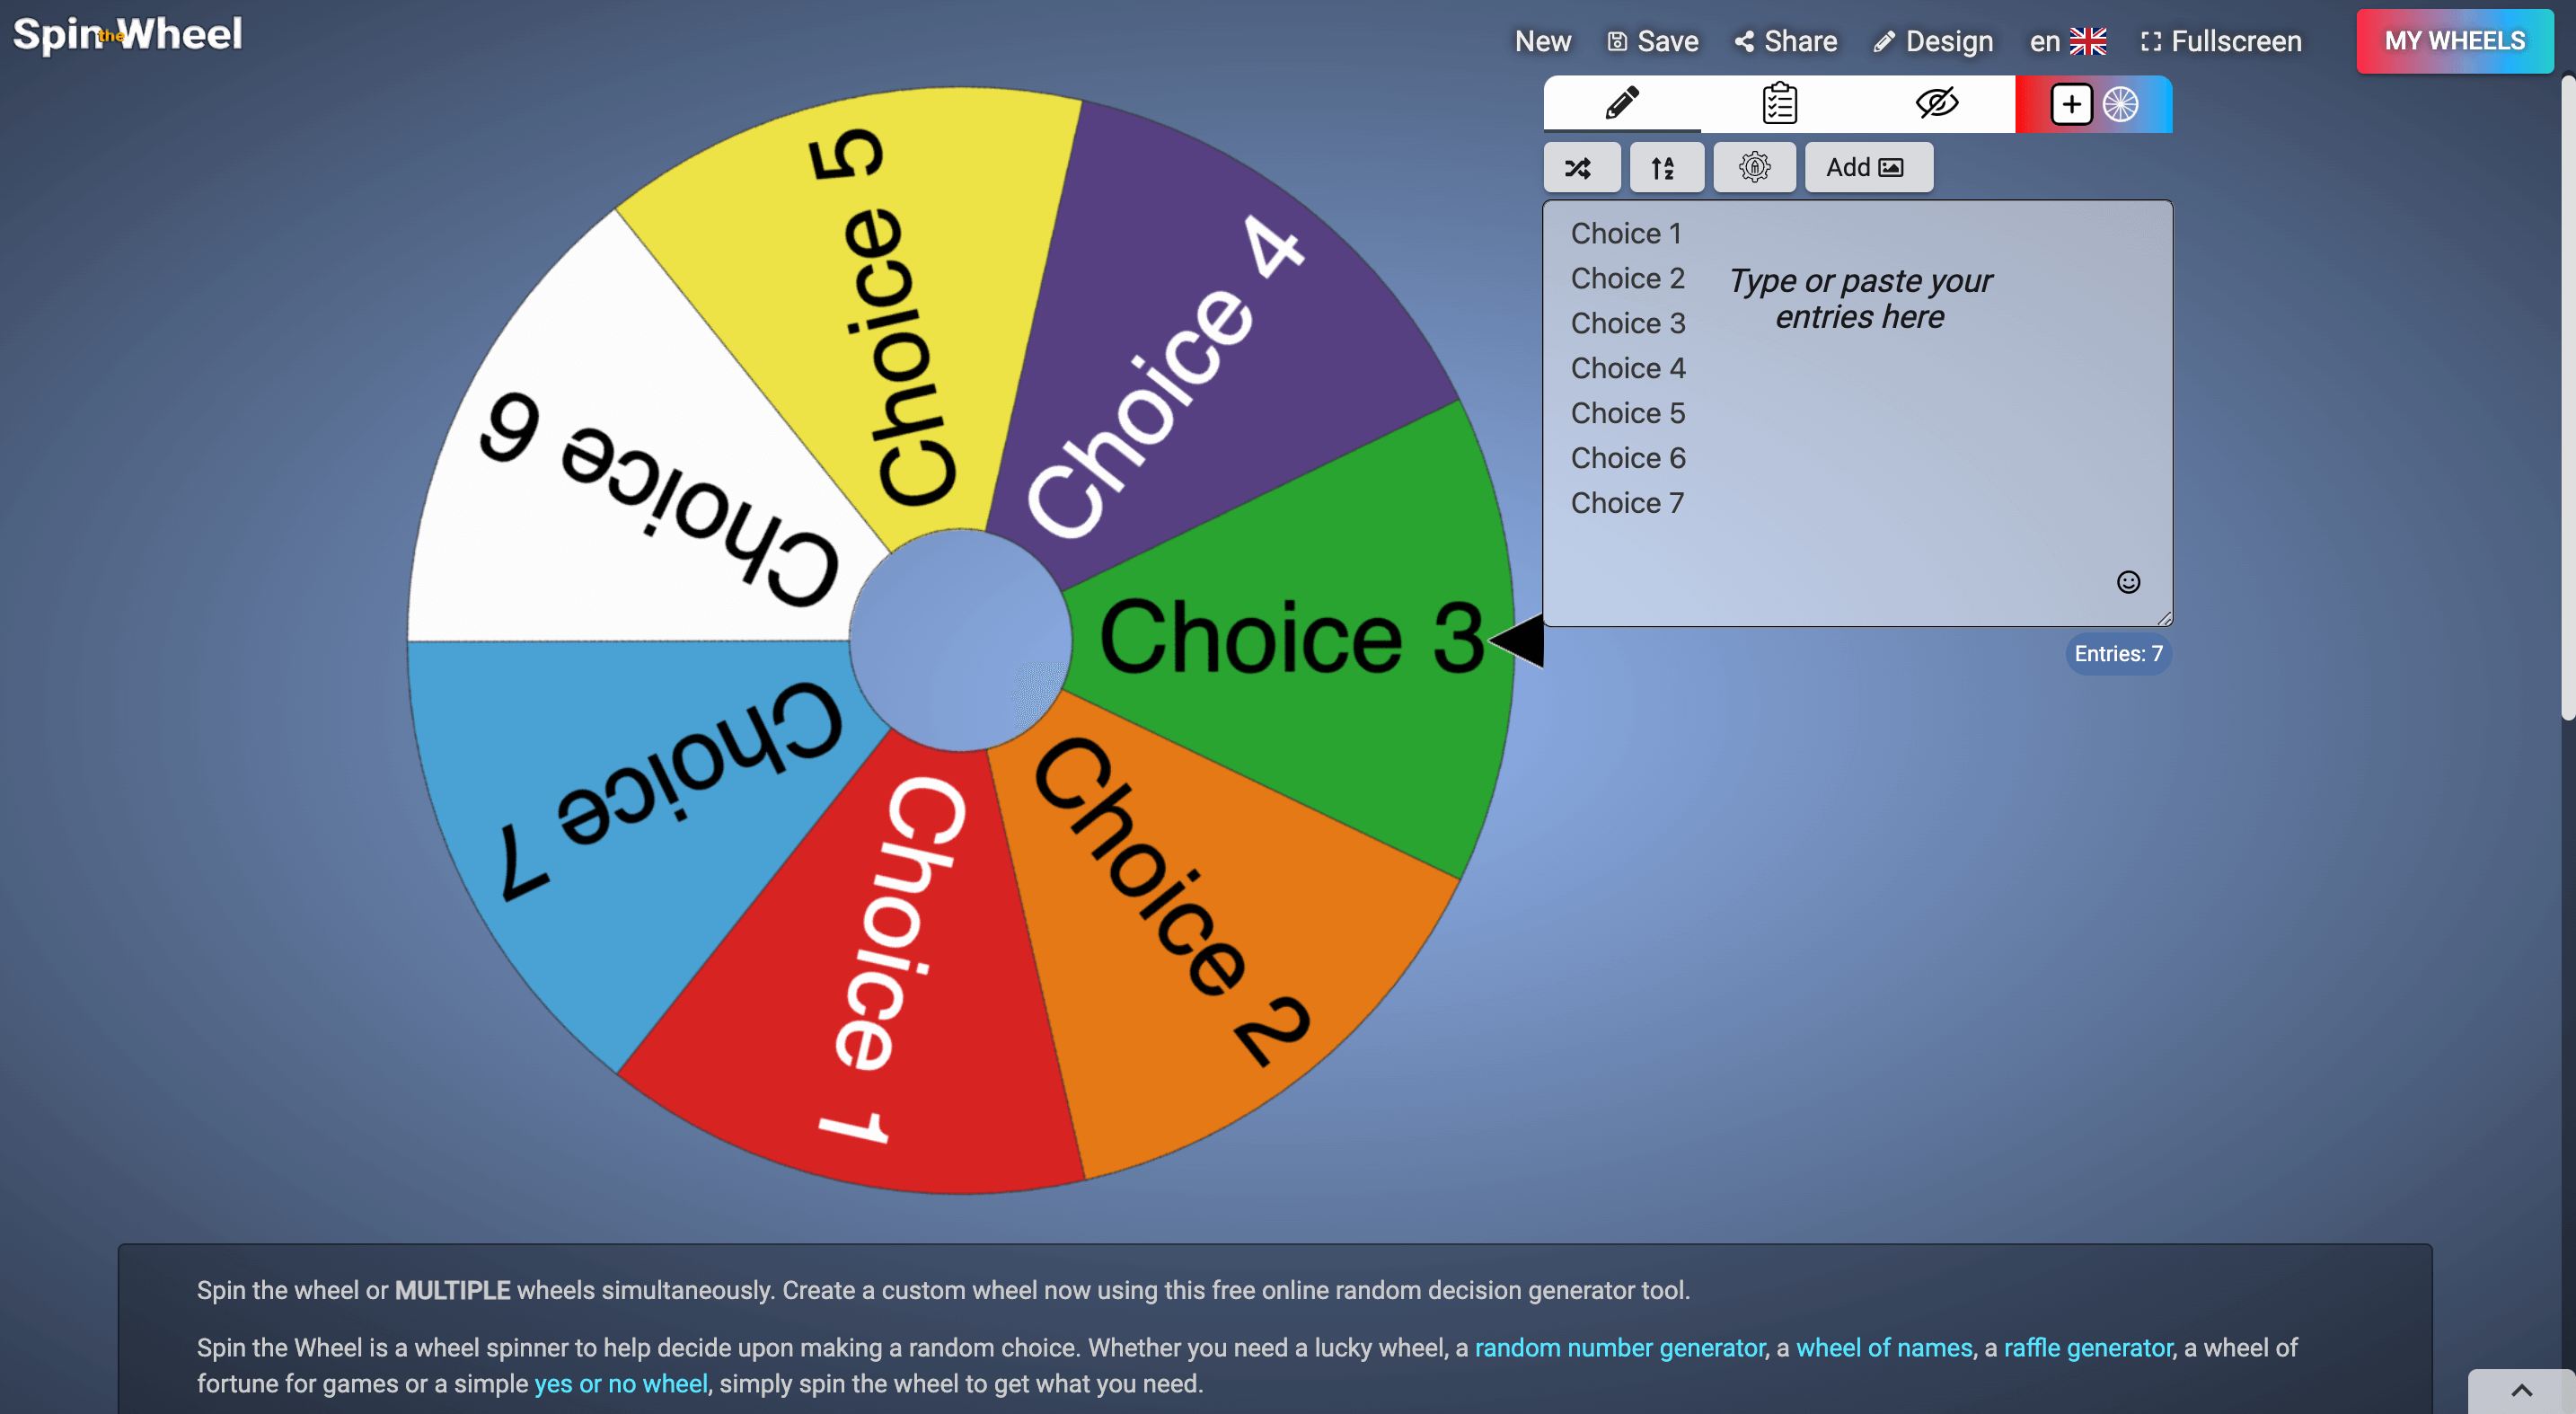
Task: Sort entries with the sort icon
Action: click(1666, 167)
